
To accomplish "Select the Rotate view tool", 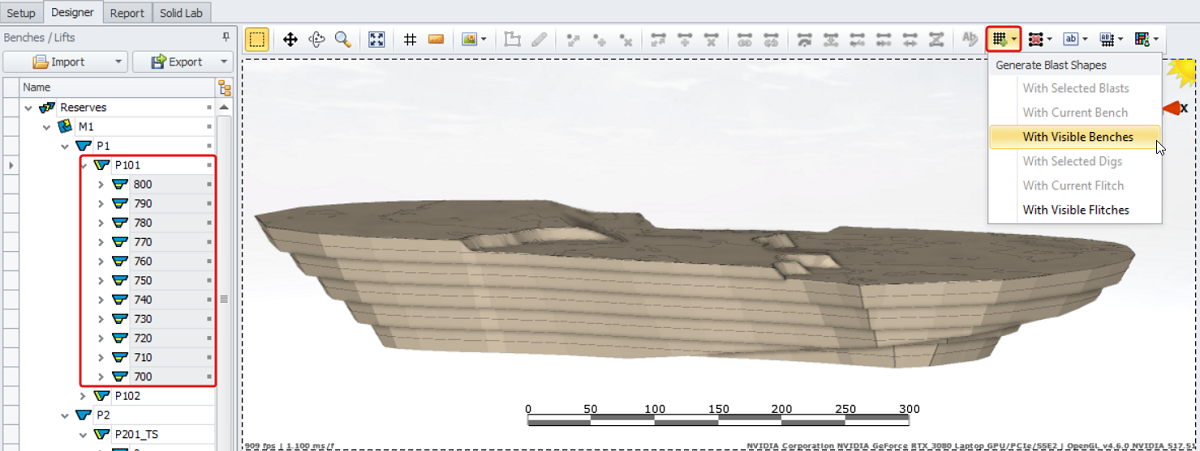I will pyautogui.click(x=317, y=39).
